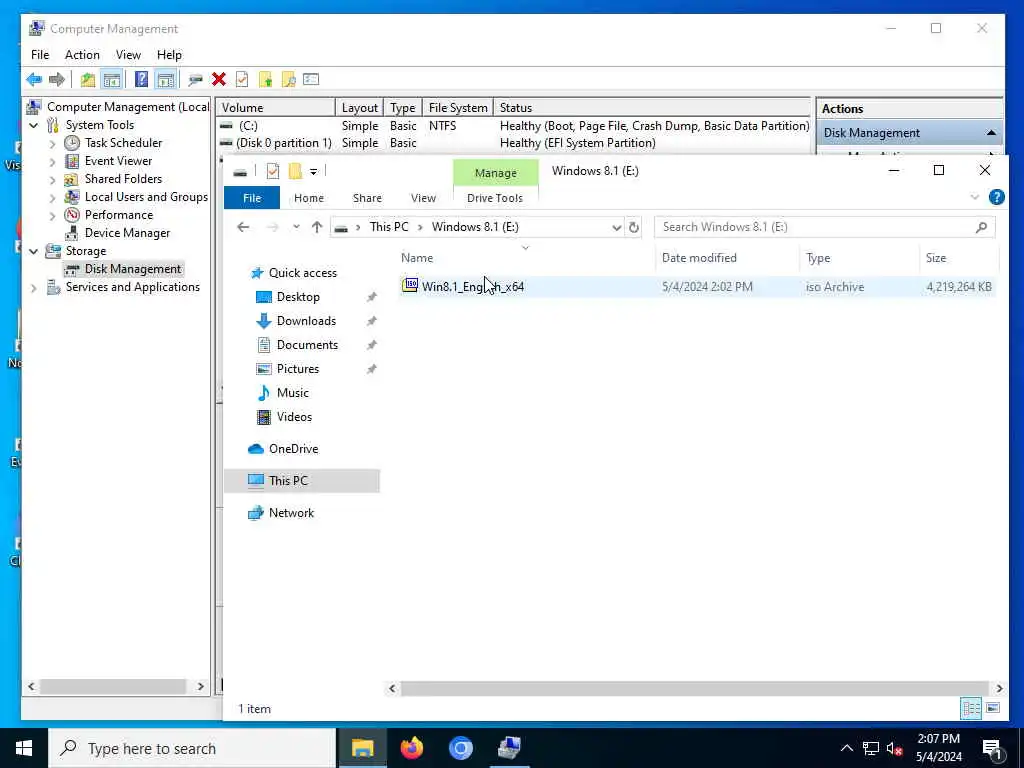Image resolution: width=1024 pixels, height=768 pixels.
Task: Click the Properties checkmark page icon in Computer Management
Action: pyautogui.click(x=242, y=80)
